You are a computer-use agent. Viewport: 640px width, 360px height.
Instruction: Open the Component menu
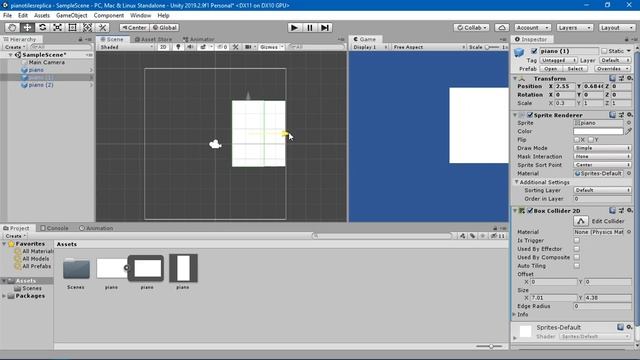point(109,16)
